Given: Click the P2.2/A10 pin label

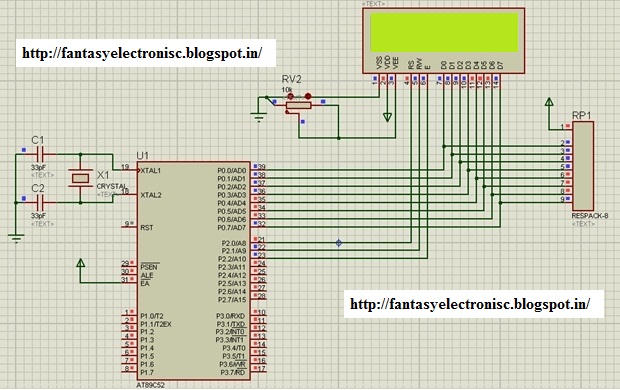Looking at the screenshot, I should tap(232, 259).
